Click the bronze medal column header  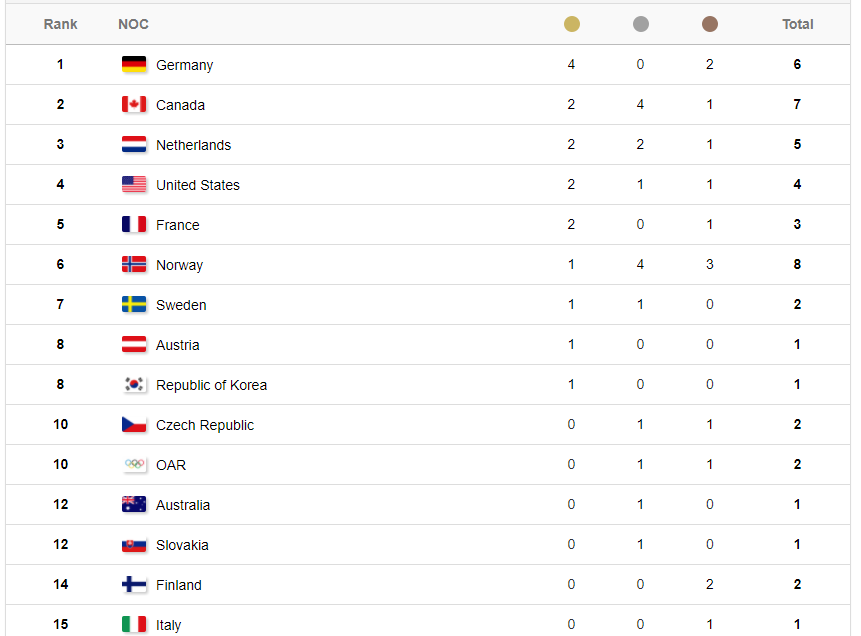(x=710, y=24)
